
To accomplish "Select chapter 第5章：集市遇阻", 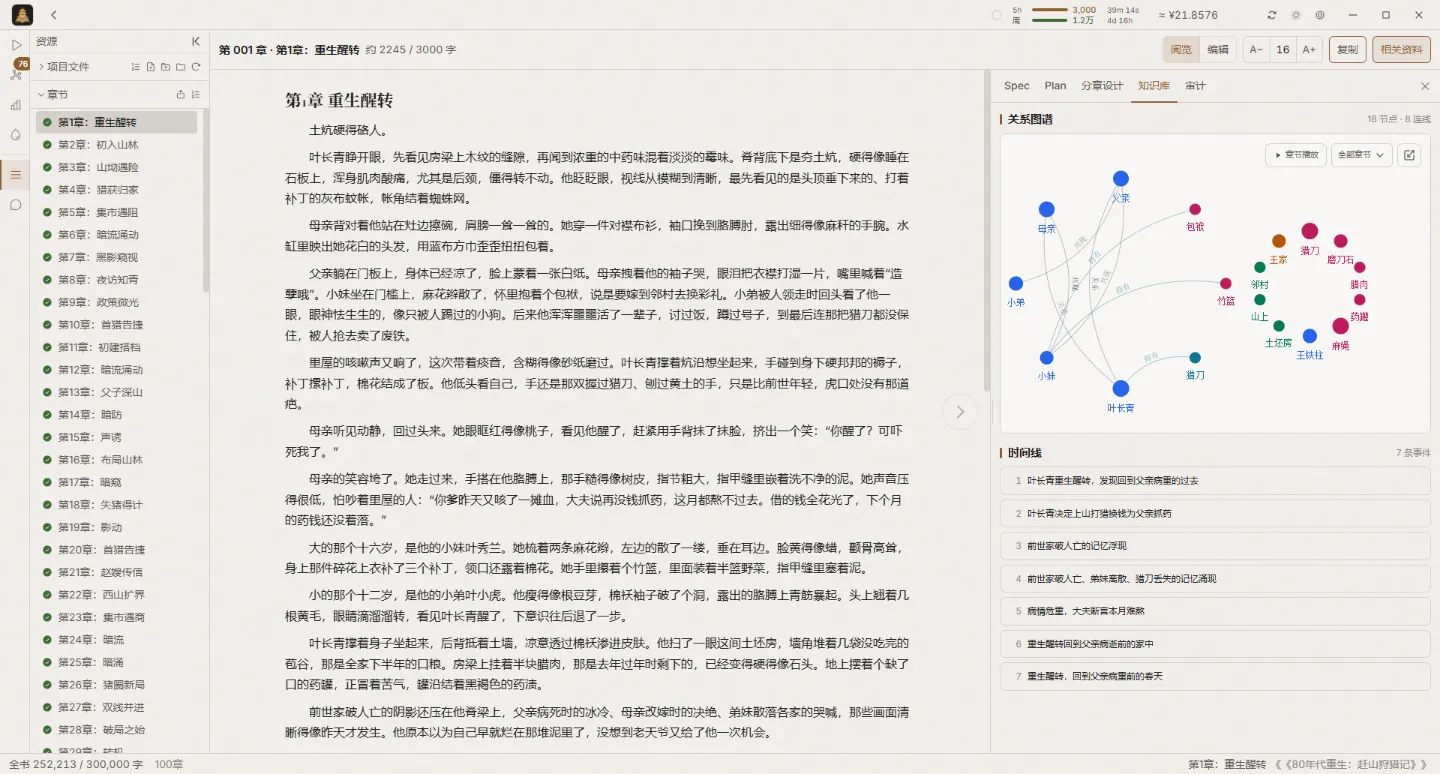I will (116, 212).
